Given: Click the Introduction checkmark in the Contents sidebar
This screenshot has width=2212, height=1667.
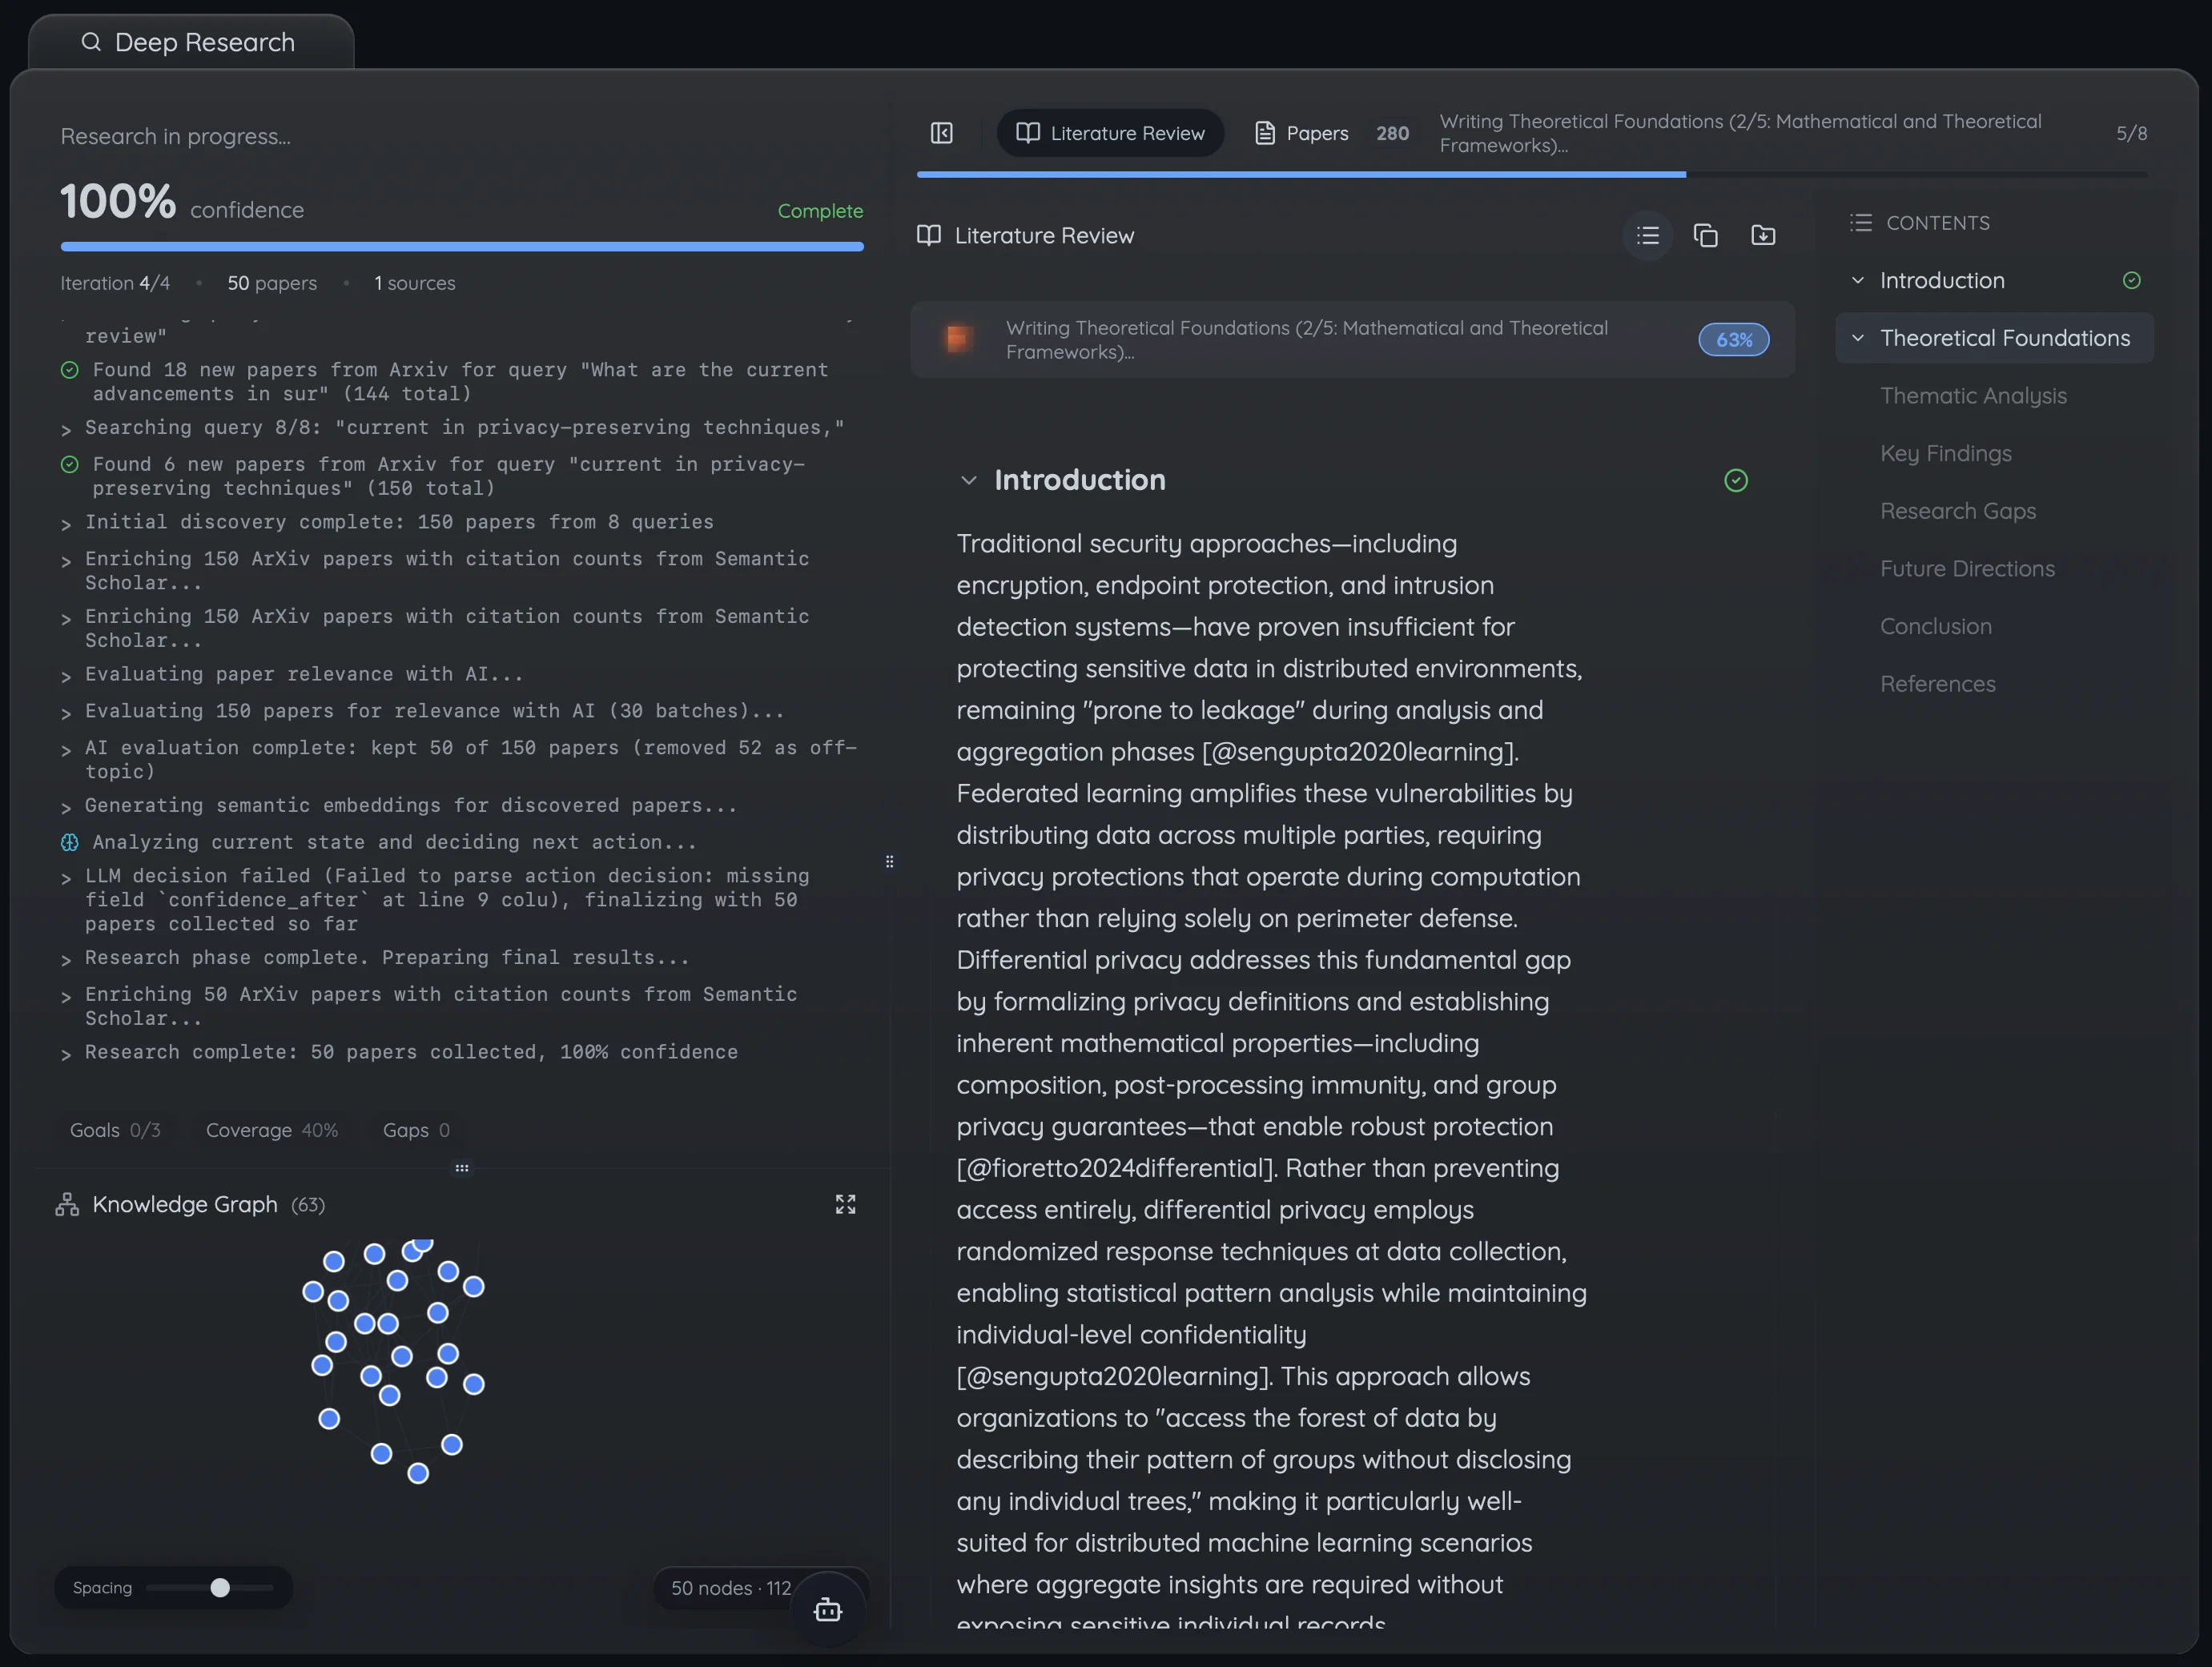Looking at the screenshot, I should (2131, 281).
